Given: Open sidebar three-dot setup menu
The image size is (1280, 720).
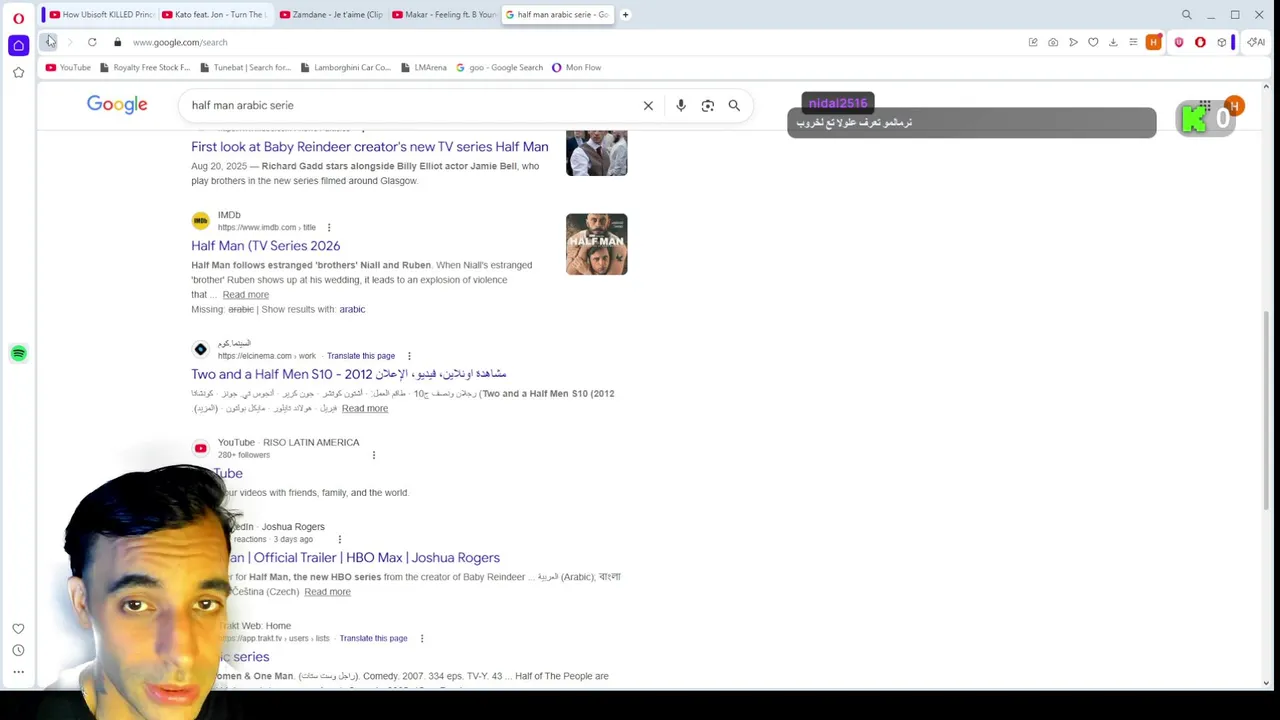Looking at the screenshot, I should 18,672.
